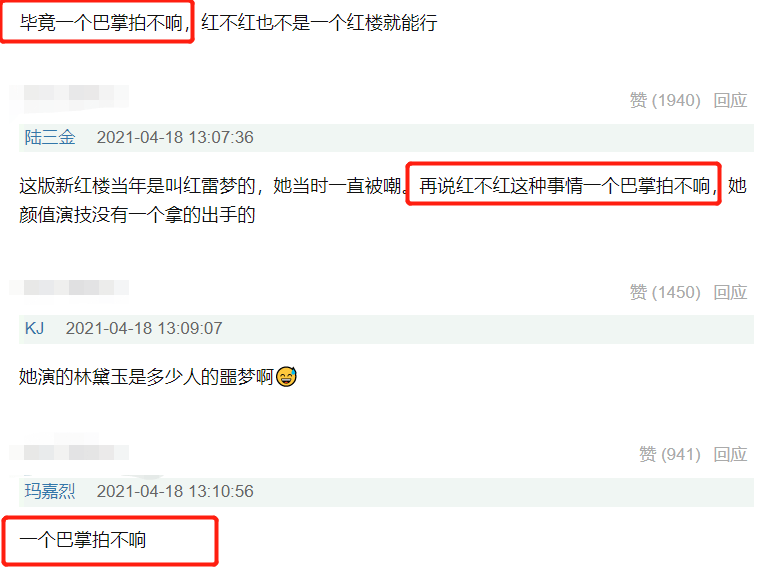Reply to the comment with 1450 likes
The image size is (777, 574).
(x=730, y=292)
